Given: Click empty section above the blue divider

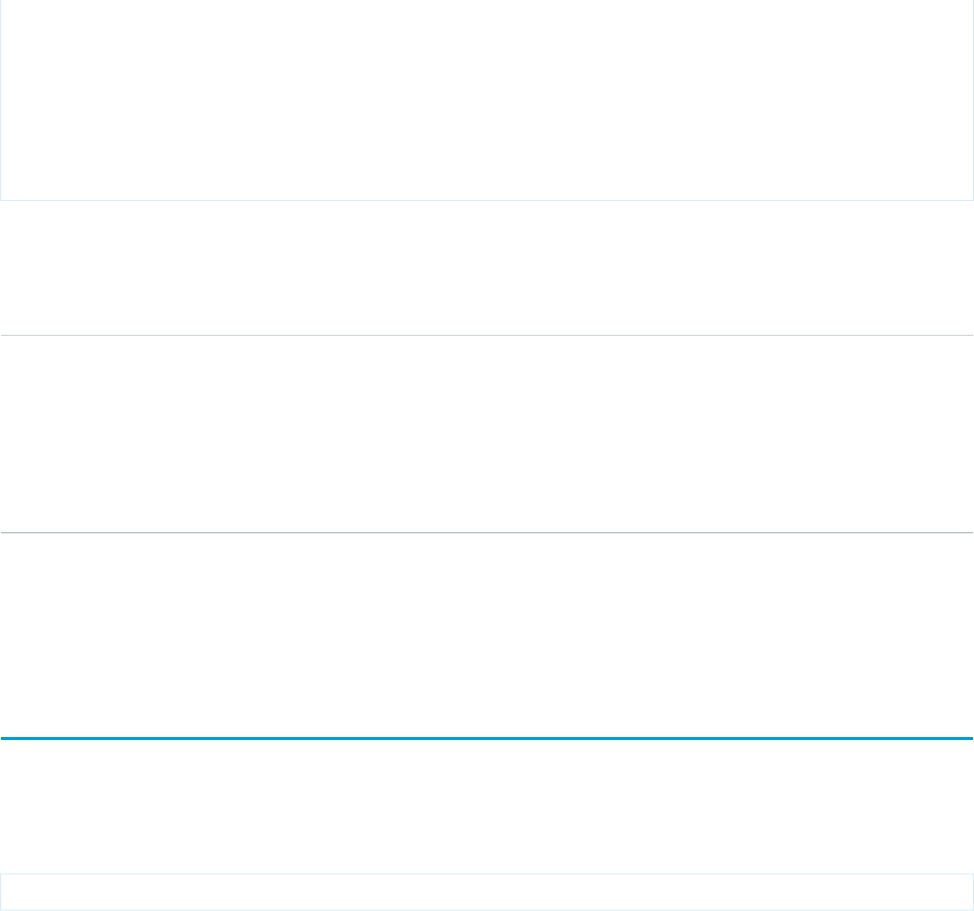Looking at the screenshot, I should (487, 636).
